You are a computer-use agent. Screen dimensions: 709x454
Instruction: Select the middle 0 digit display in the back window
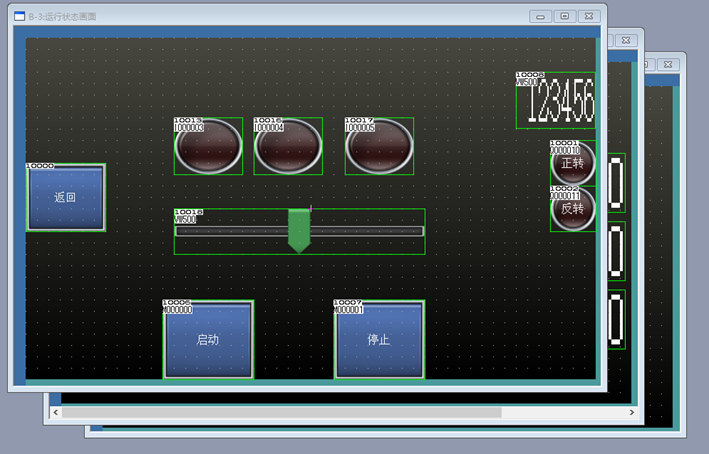coord(616,251)
